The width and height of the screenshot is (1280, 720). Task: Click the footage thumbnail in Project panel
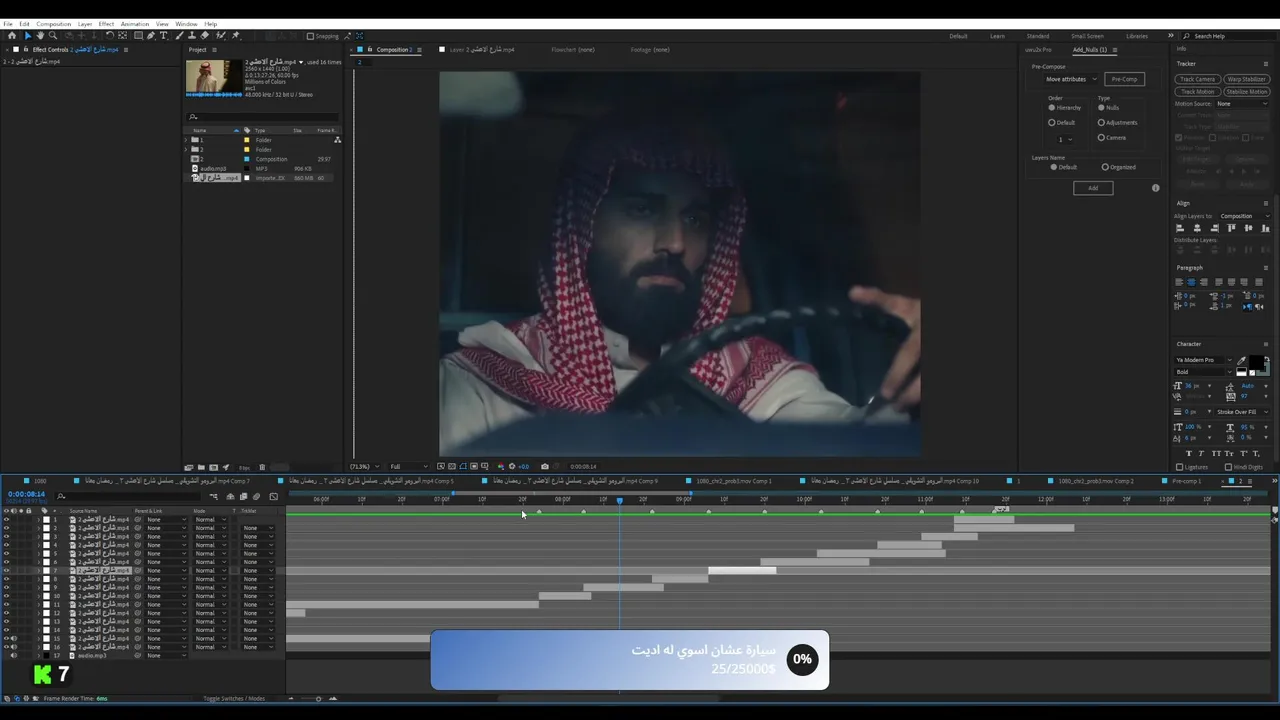(x=213, y=78)
